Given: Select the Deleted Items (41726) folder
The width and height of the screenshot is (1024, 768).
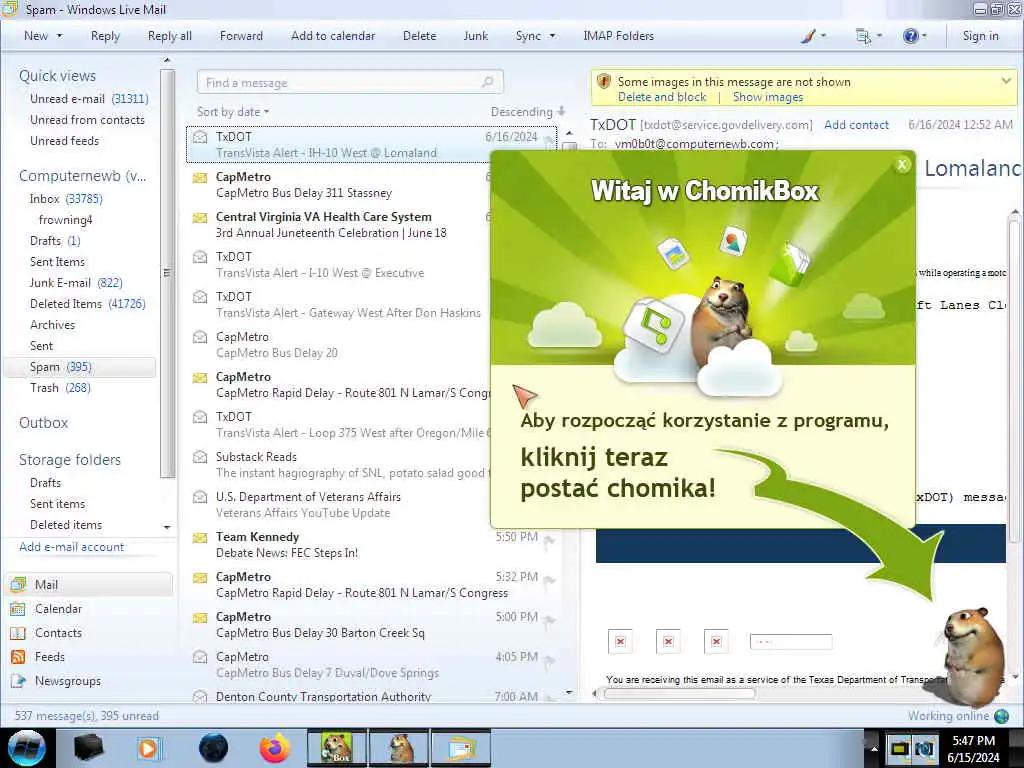Looking at the screenshot, I should 88,304.
